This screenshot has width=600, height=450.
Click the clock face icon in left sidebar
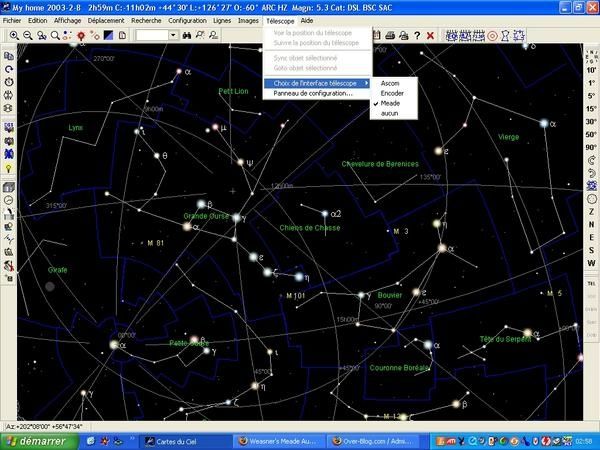pyautogui.click(x=8, y=200)
